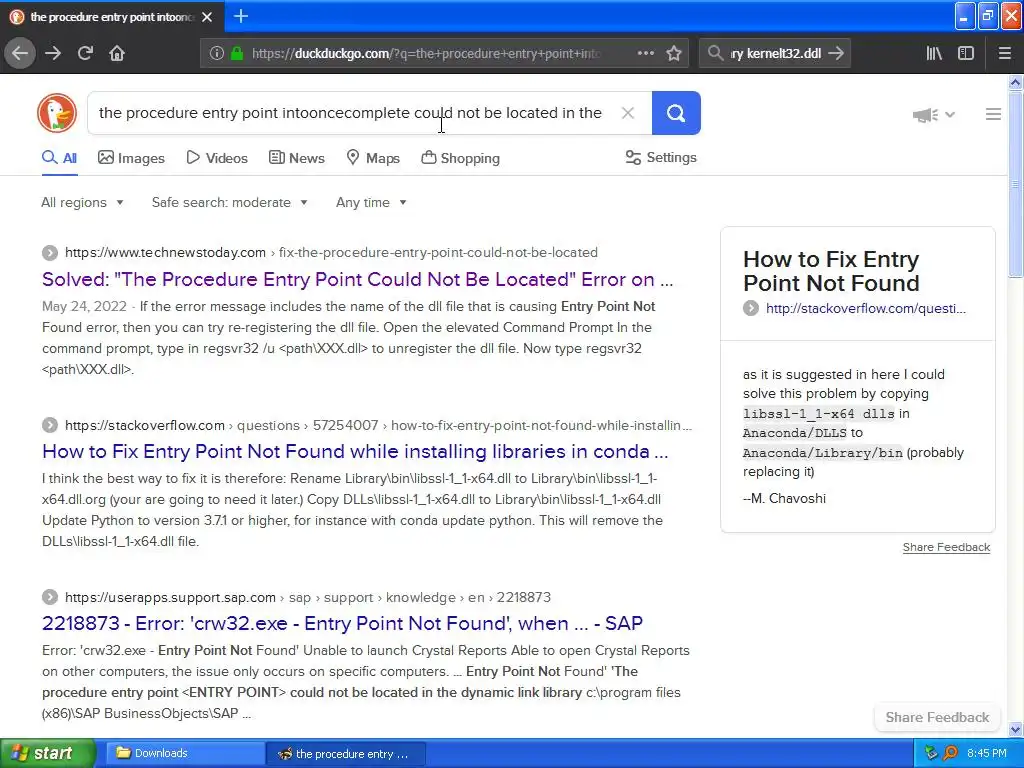The width and height of the screenshot is (1024, 768).
Task: Reload the current page
Action: coord(85,54)
